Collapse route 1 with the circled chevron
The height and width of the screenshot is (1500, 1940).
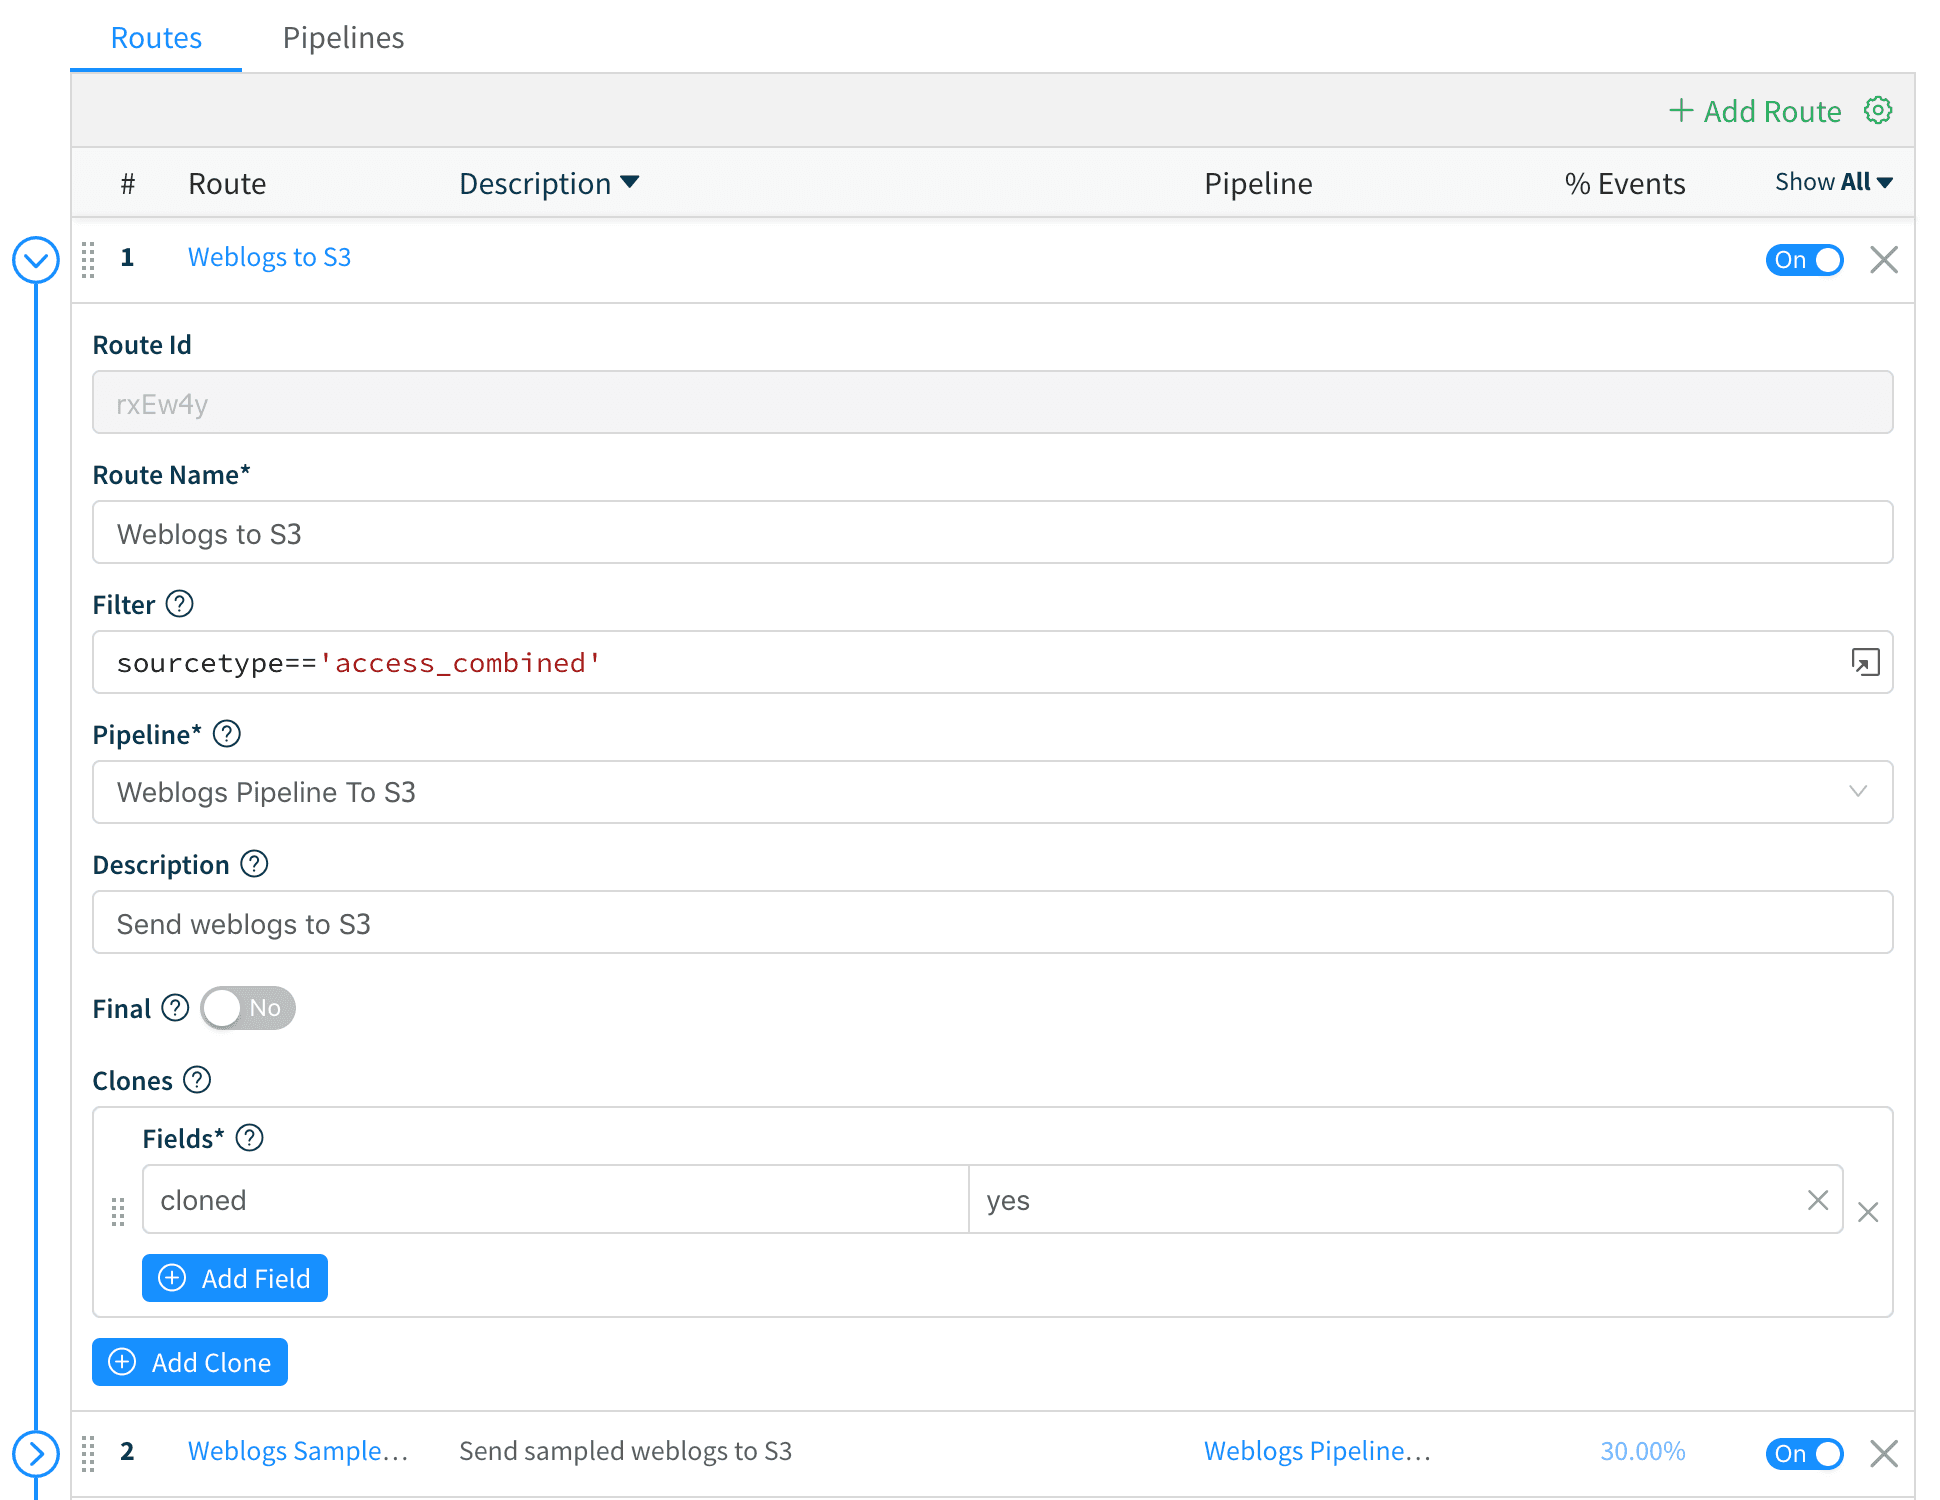36,261
